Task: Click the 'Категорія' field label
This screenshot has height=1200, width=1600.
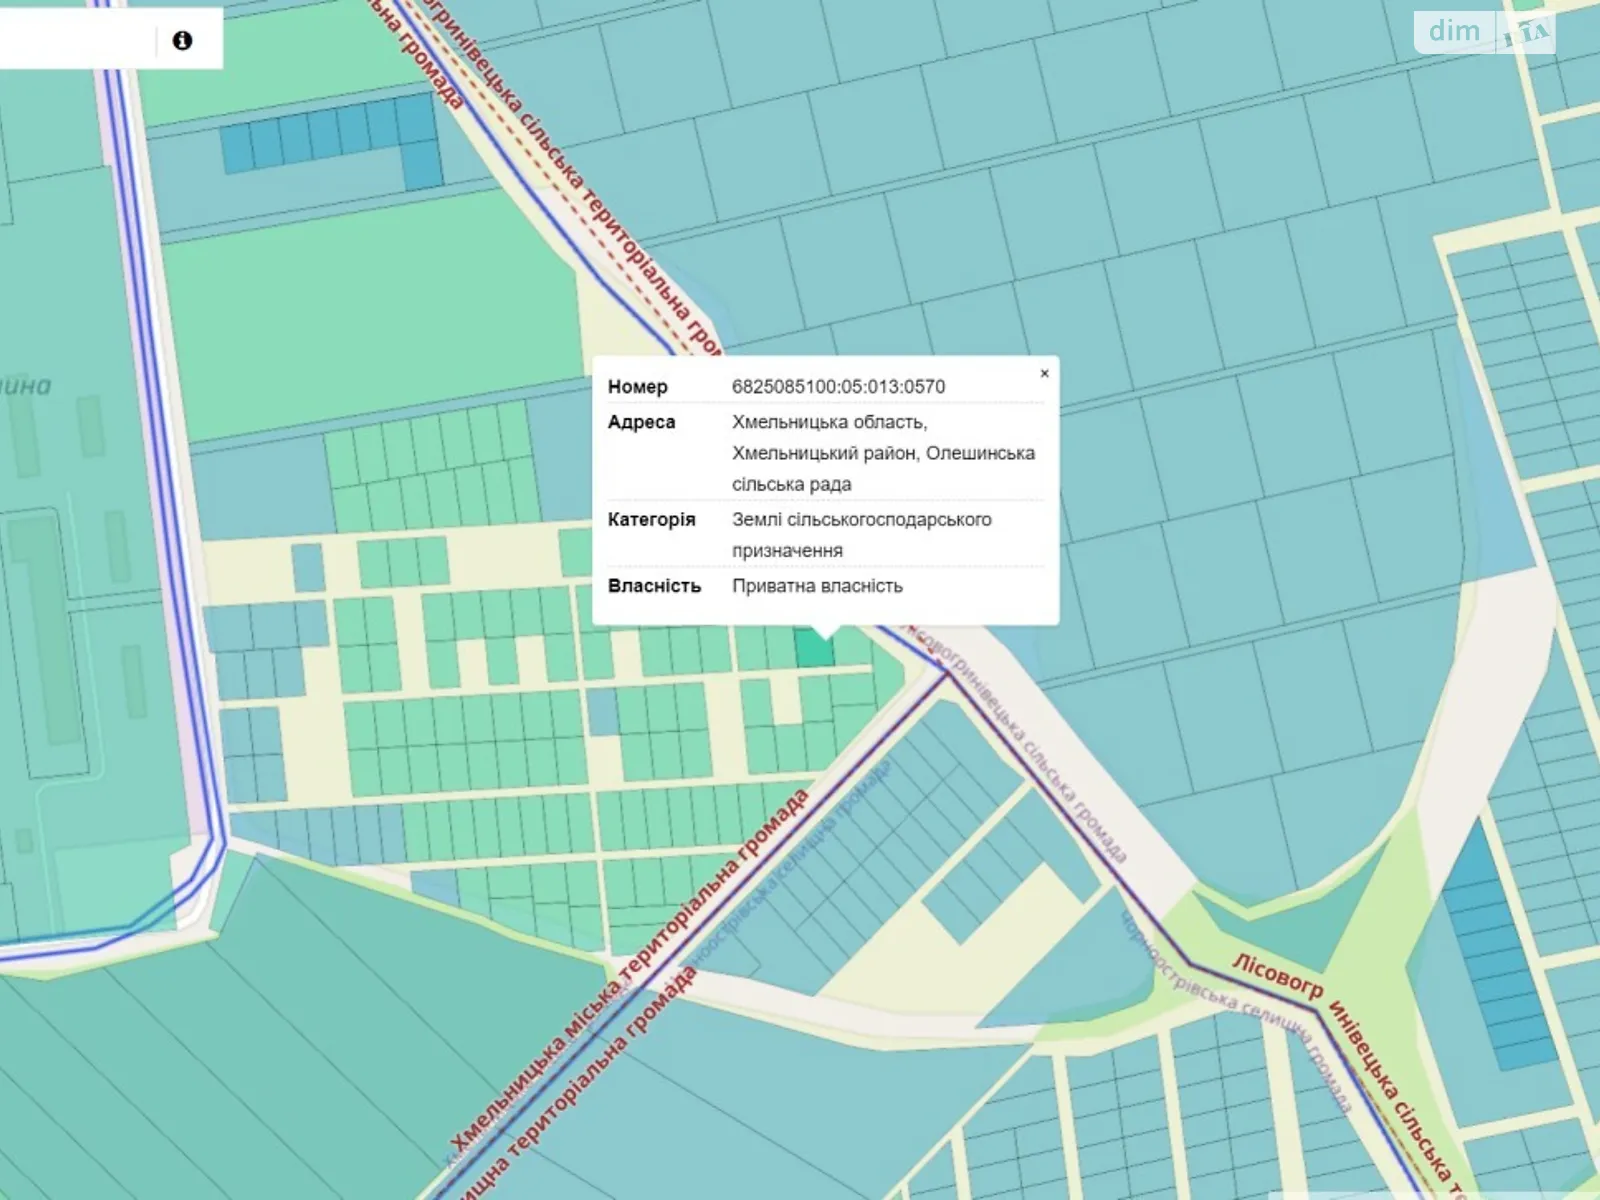Action: [x=651, y=520]
